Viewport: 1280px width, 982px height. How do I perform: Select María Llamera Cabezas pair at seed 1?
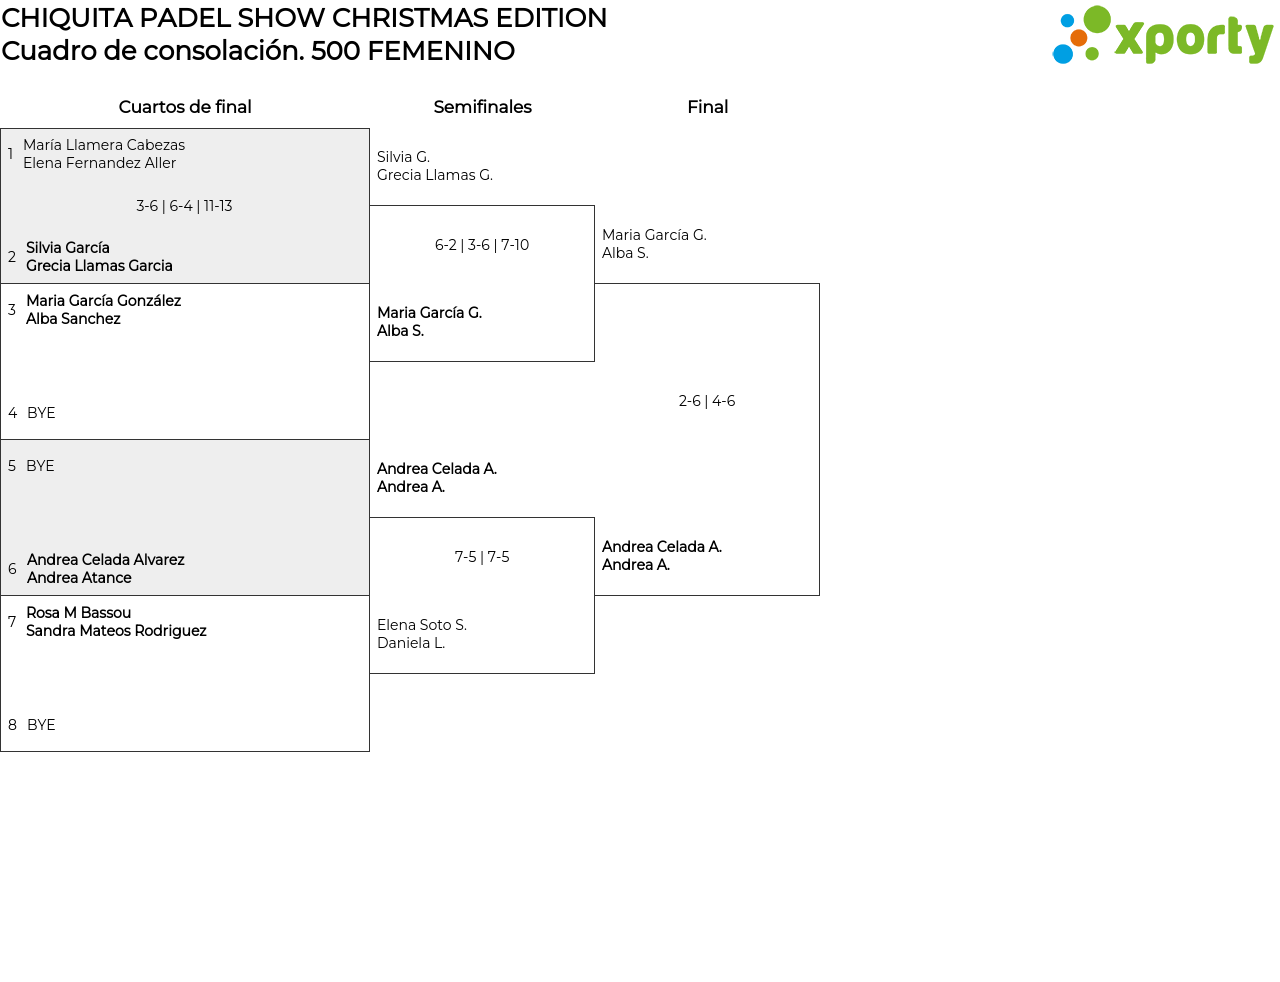(104, 154)
